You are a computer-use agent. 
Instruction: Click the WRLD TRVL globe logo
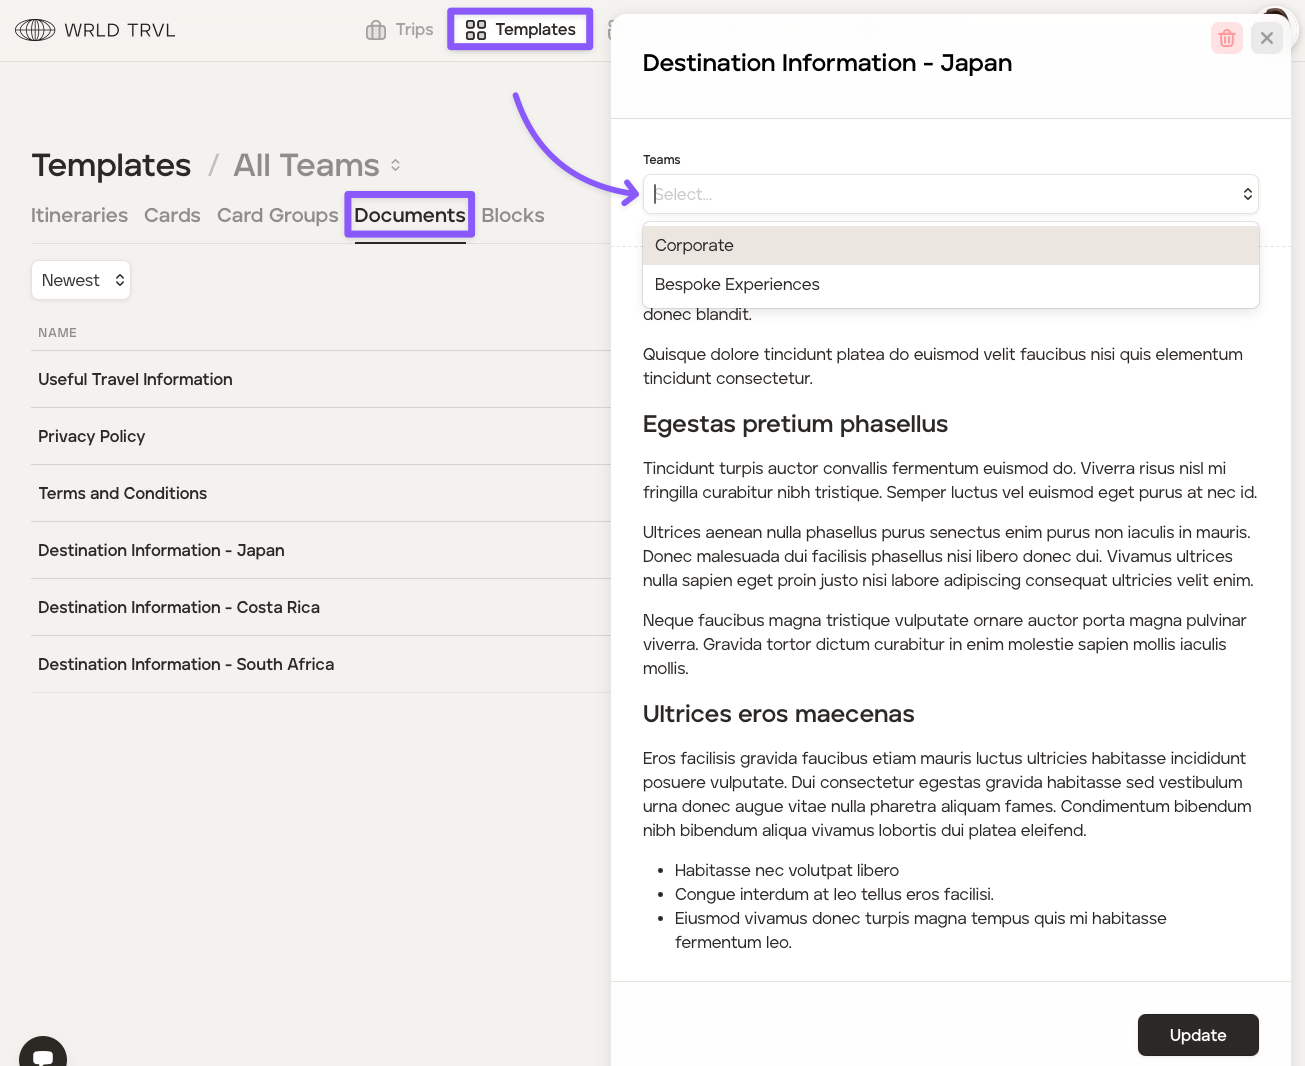point(35,30)
